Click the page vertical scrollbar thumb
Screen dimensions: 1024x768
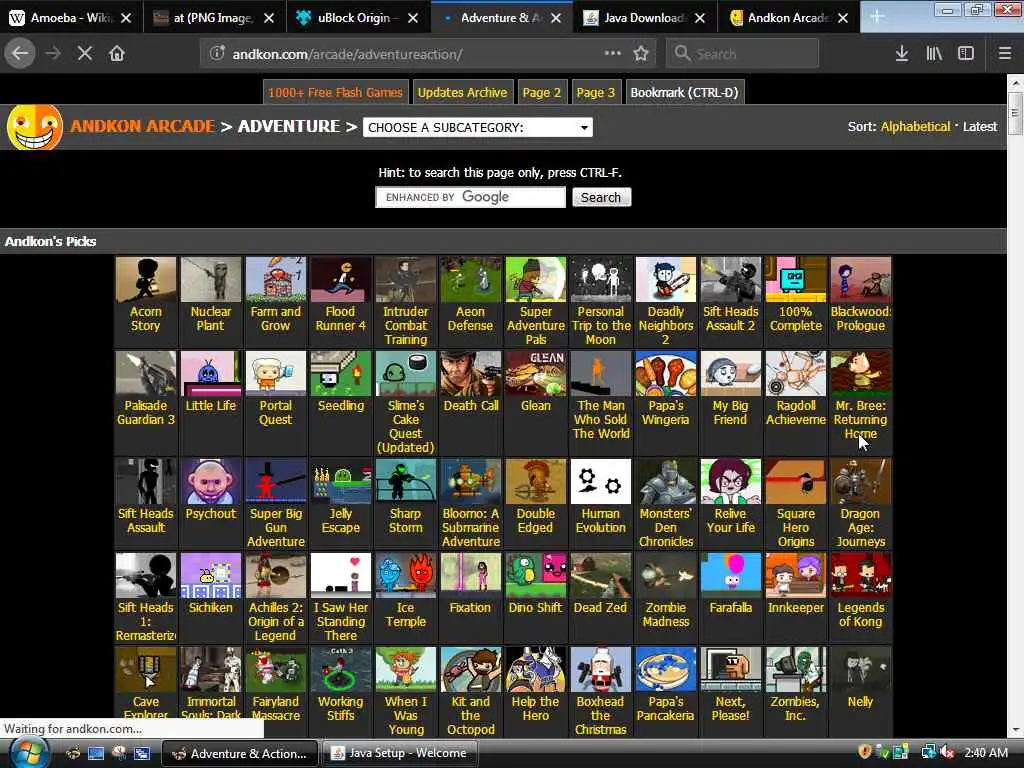coord(1014,112)
